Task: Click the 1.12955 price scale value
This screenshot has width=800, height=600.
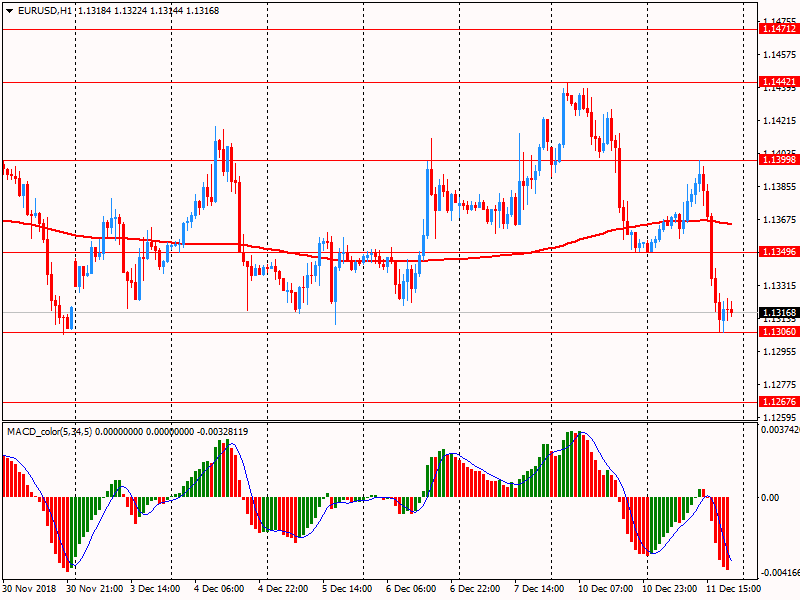Action: click(778, 351)
